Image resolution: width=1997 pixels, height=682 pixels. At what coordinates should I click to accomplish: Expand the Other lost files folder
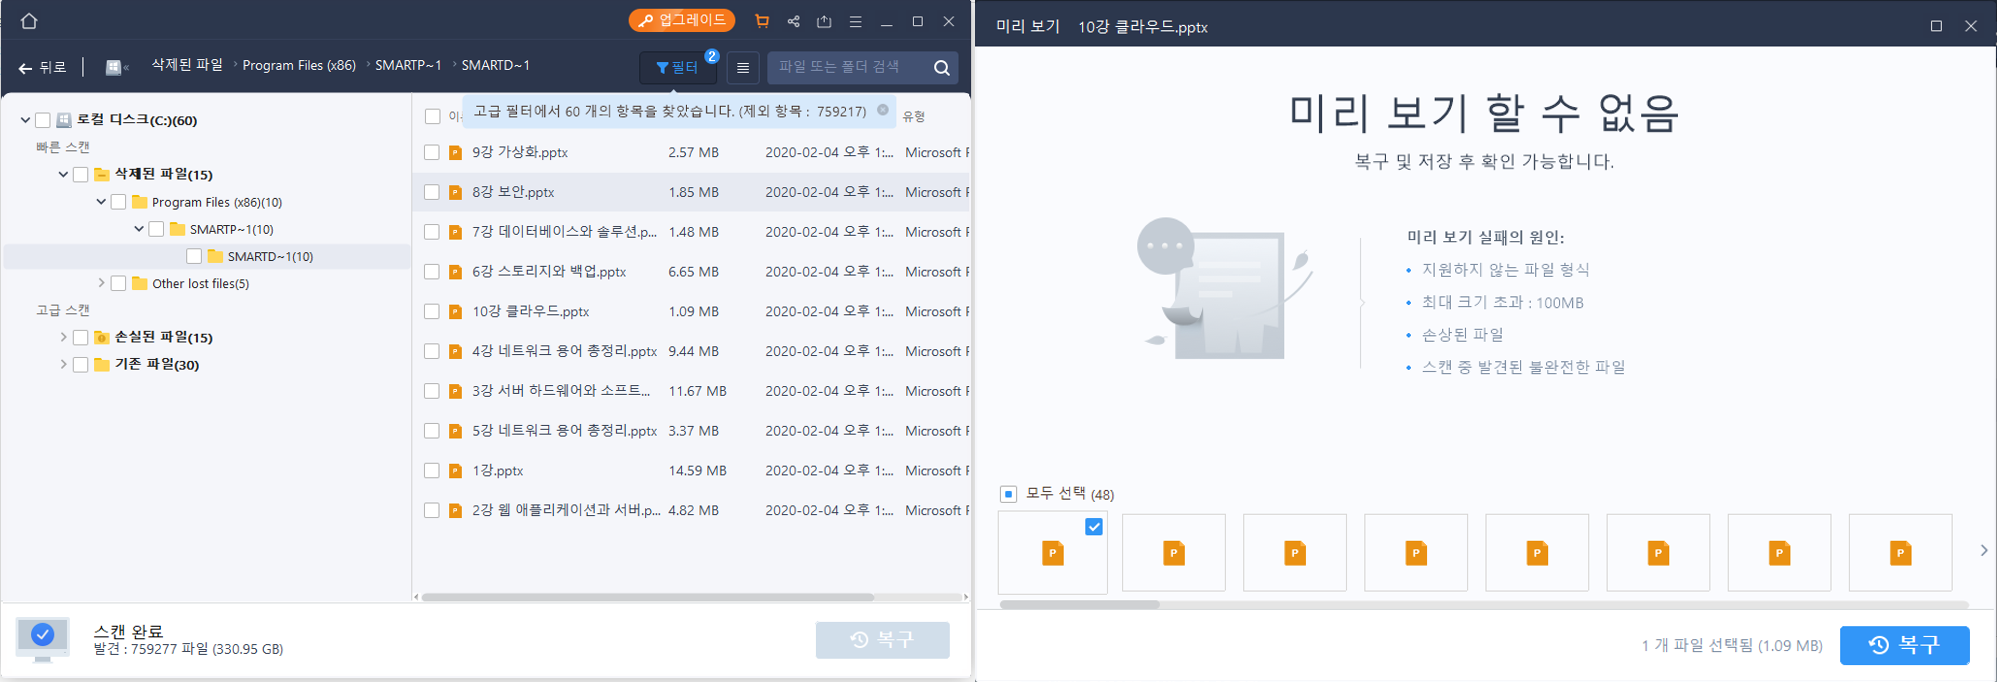pyautogui.click(x=101, y=283)
